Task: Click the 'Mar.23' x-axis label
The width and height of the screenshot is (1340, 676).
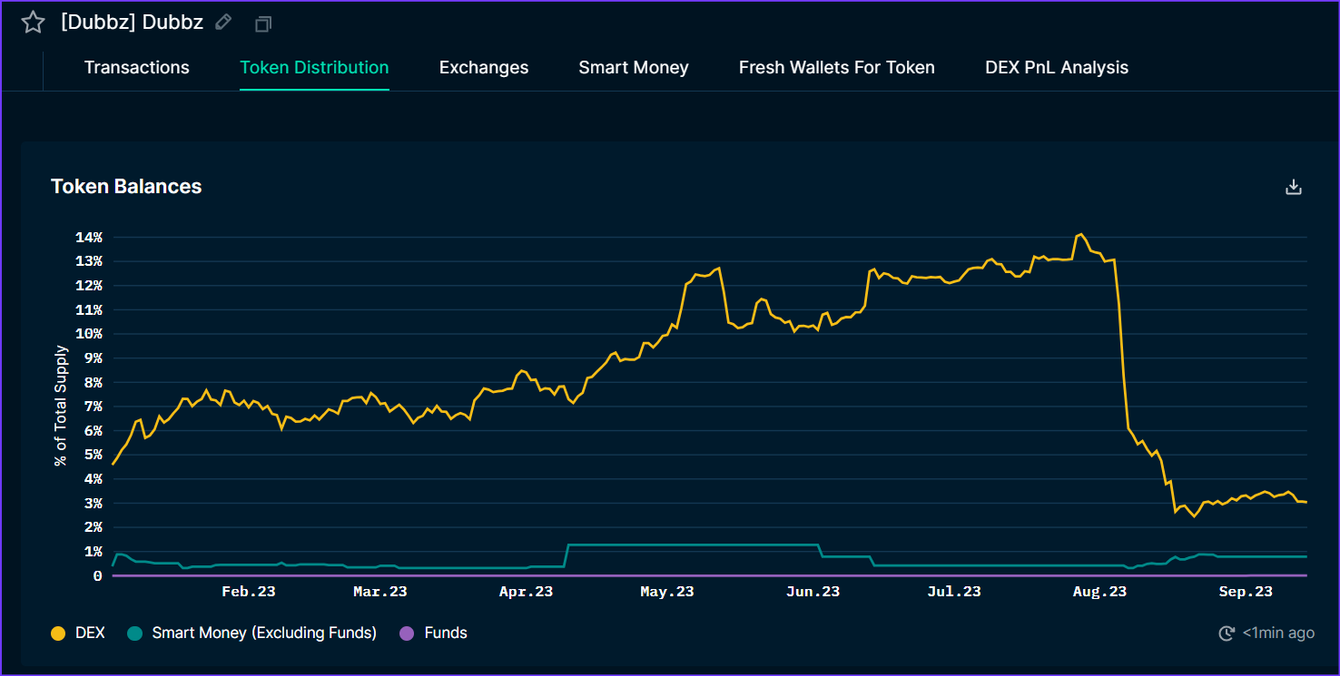Action: point(380,591)
